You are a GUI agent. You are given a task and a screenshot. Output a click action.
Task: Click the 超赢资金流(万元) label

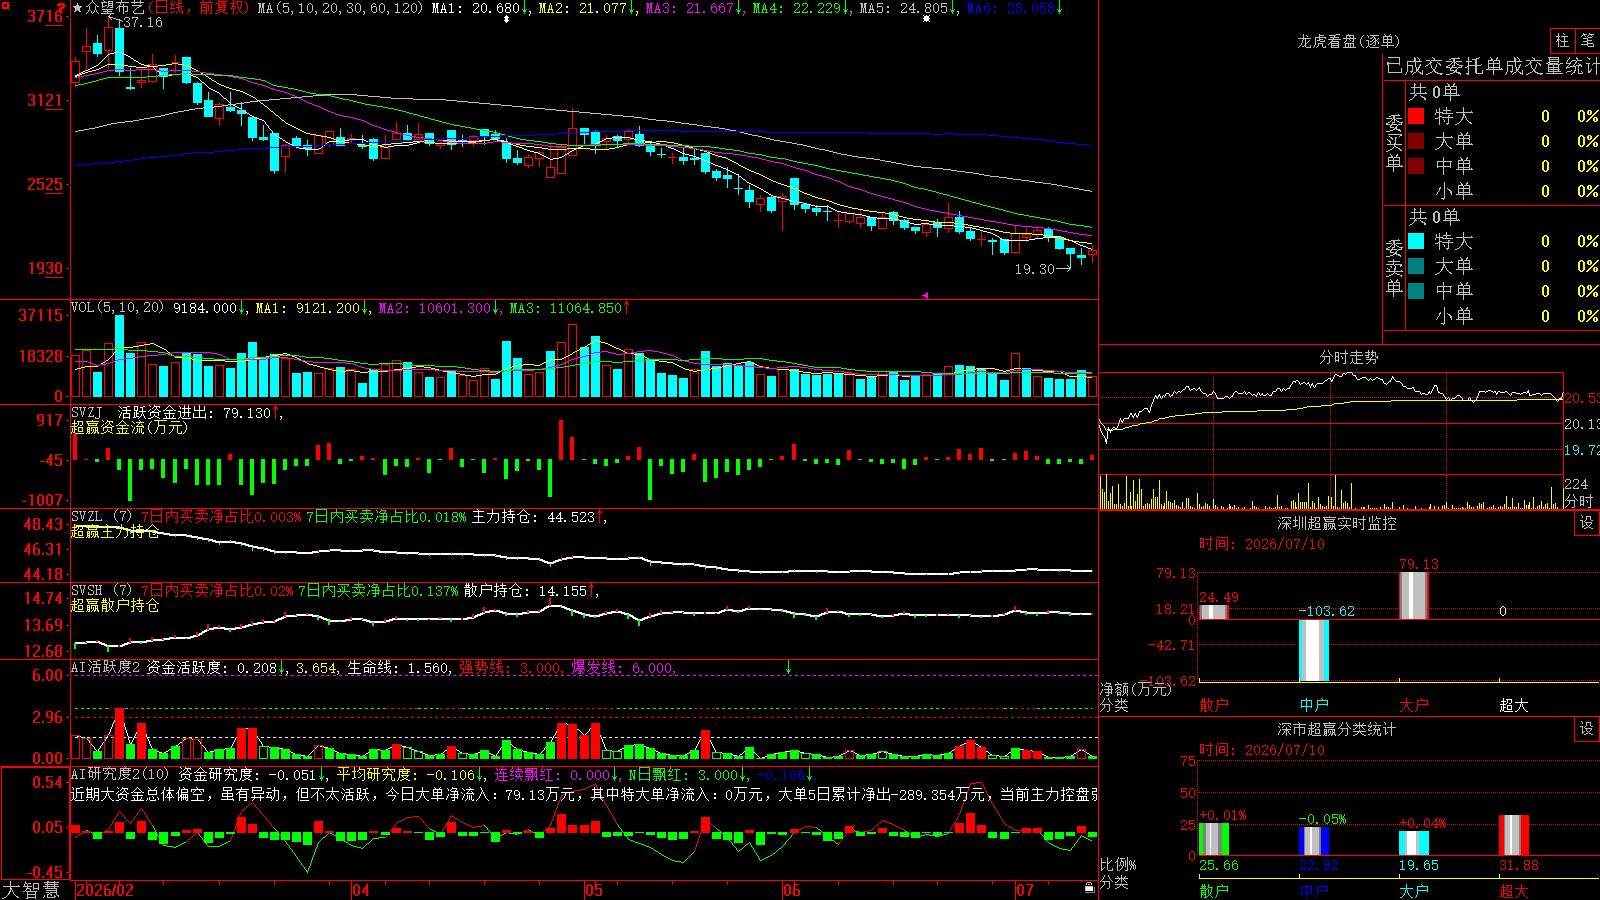[x=129, y=428]
